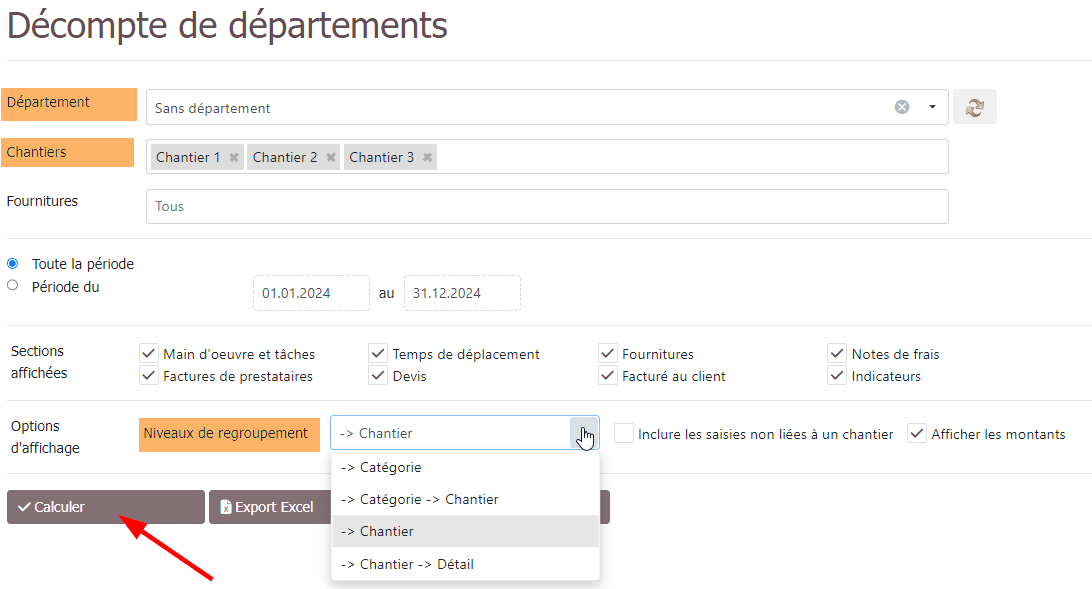1092x589 pixels.
Task: Select the Toute la période option
Action: click(x=13, y=264)
